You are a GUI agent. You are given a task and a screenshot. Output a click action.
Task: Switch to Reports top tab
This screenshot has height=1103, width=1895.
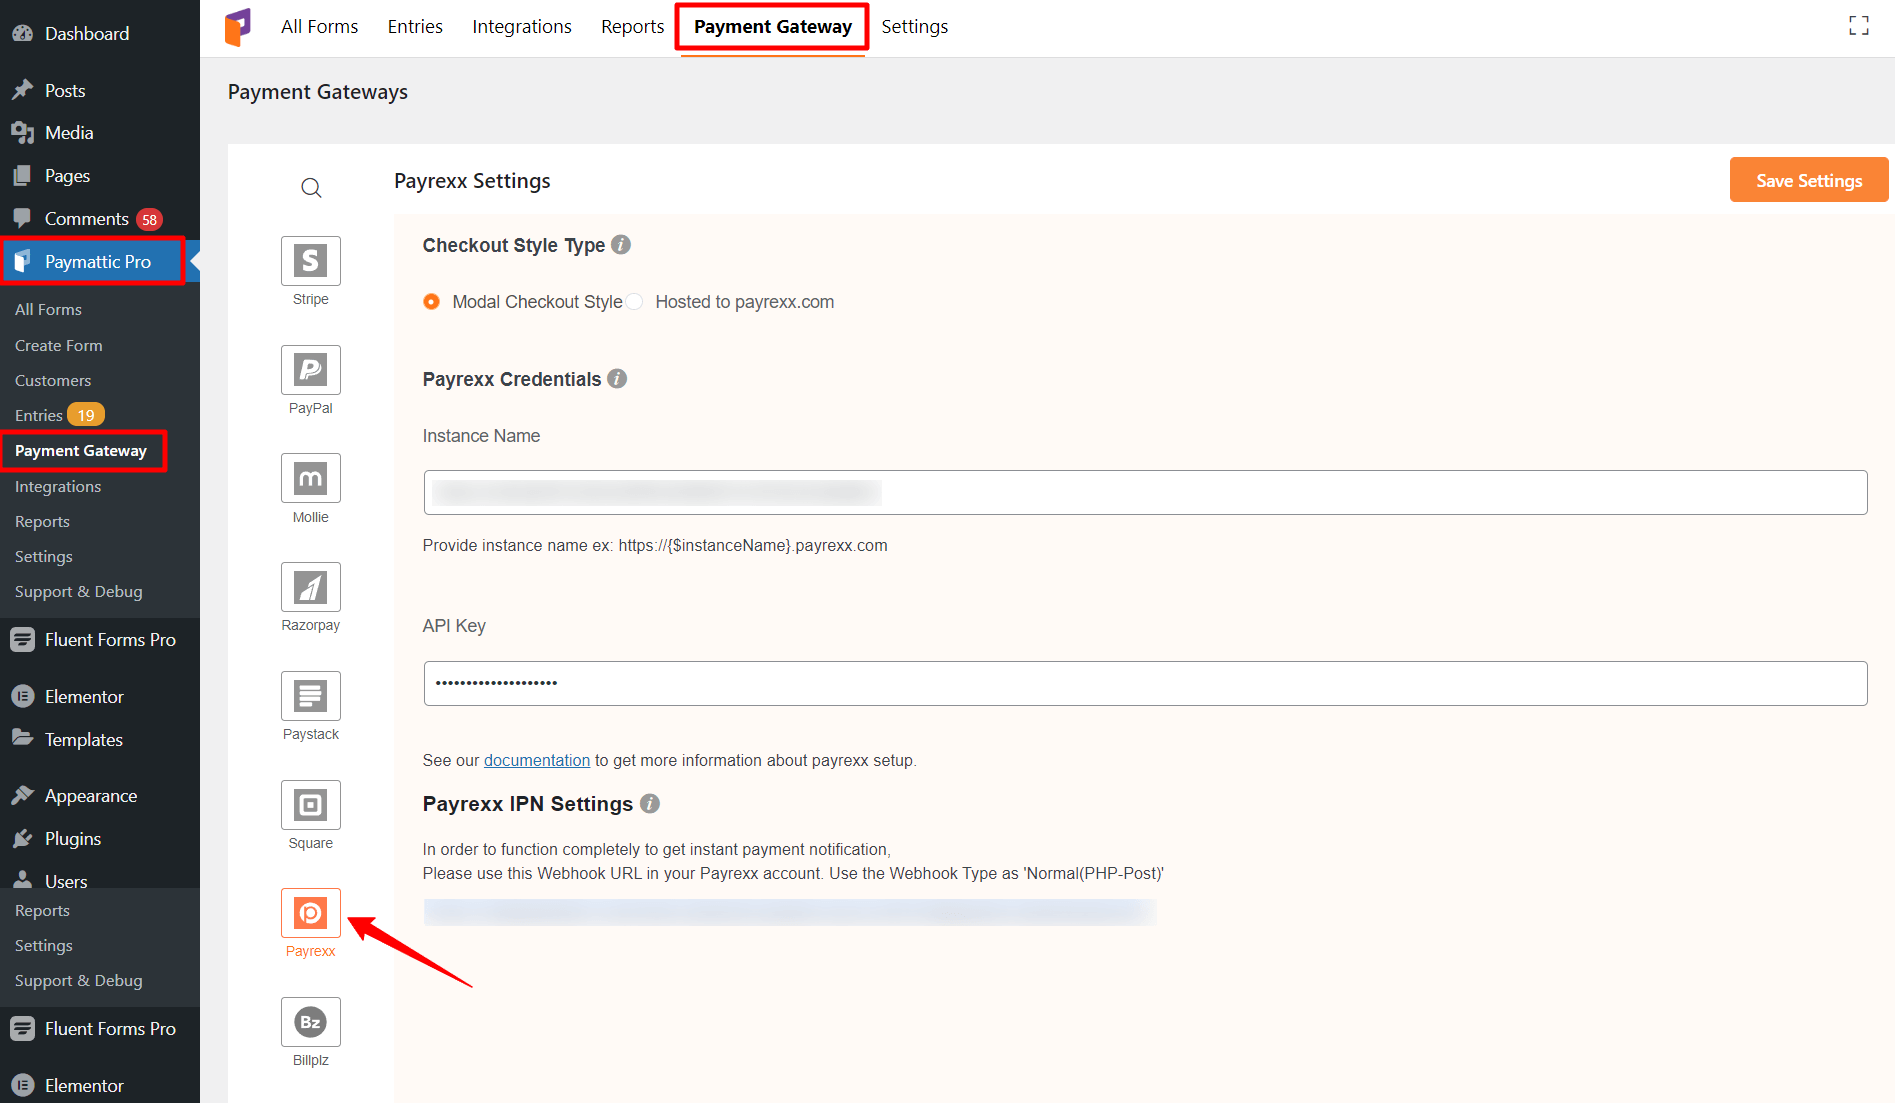click(632, 27)
